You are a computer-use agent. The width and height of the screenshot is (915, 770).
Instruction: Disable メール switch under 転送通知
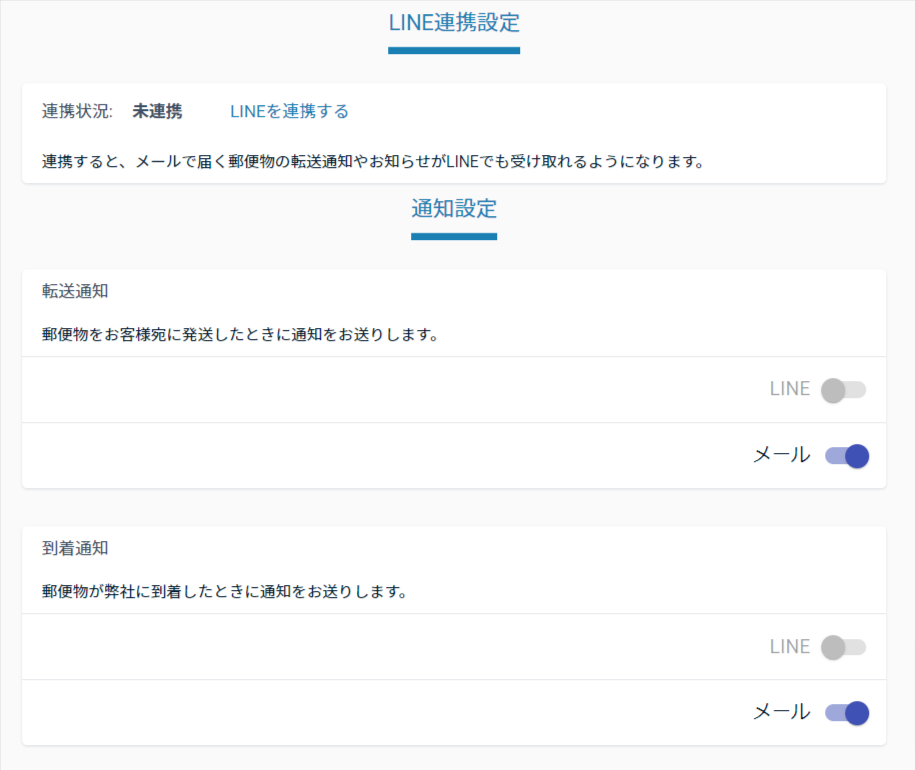point(847,456)
